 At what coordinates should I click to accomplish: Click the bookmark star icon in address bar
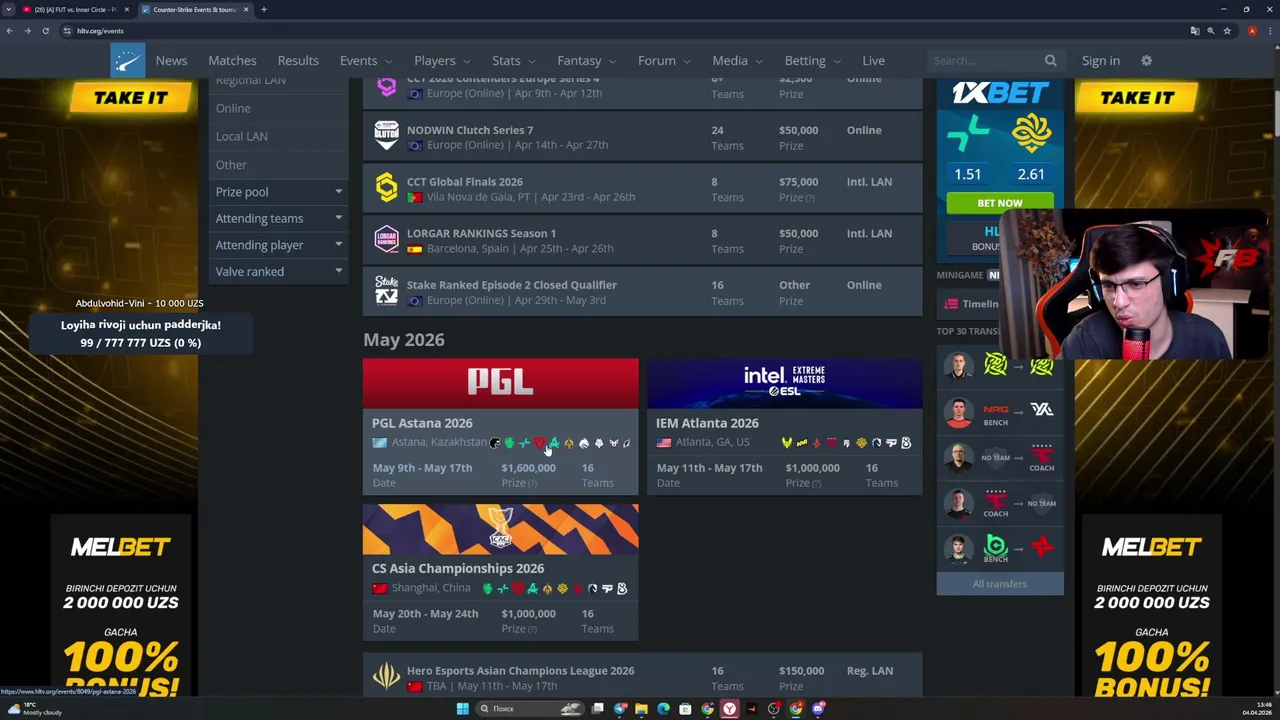coord(1227,31)
